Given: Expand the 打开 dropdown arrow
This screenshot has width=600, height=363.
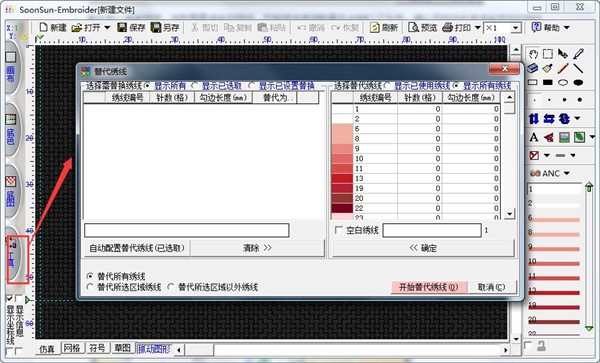Looking at the screenshot, I should pos(107,28).
